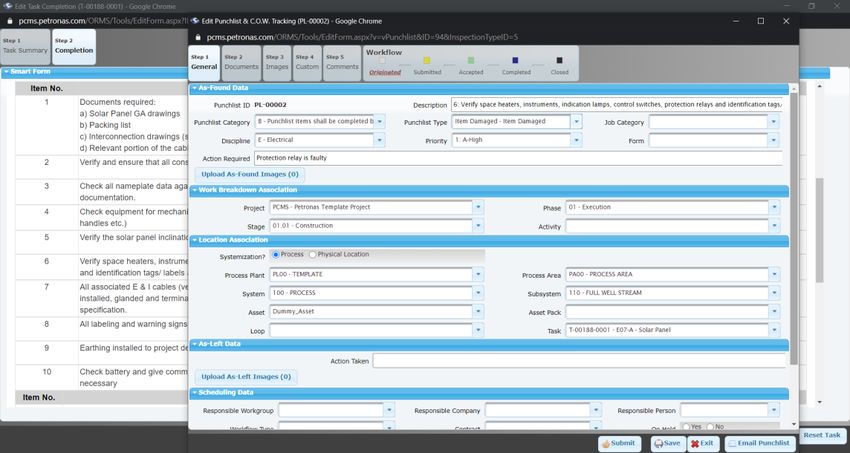Select Yes for On Hold
850x453 pixels.
click(x=686, y=427)
